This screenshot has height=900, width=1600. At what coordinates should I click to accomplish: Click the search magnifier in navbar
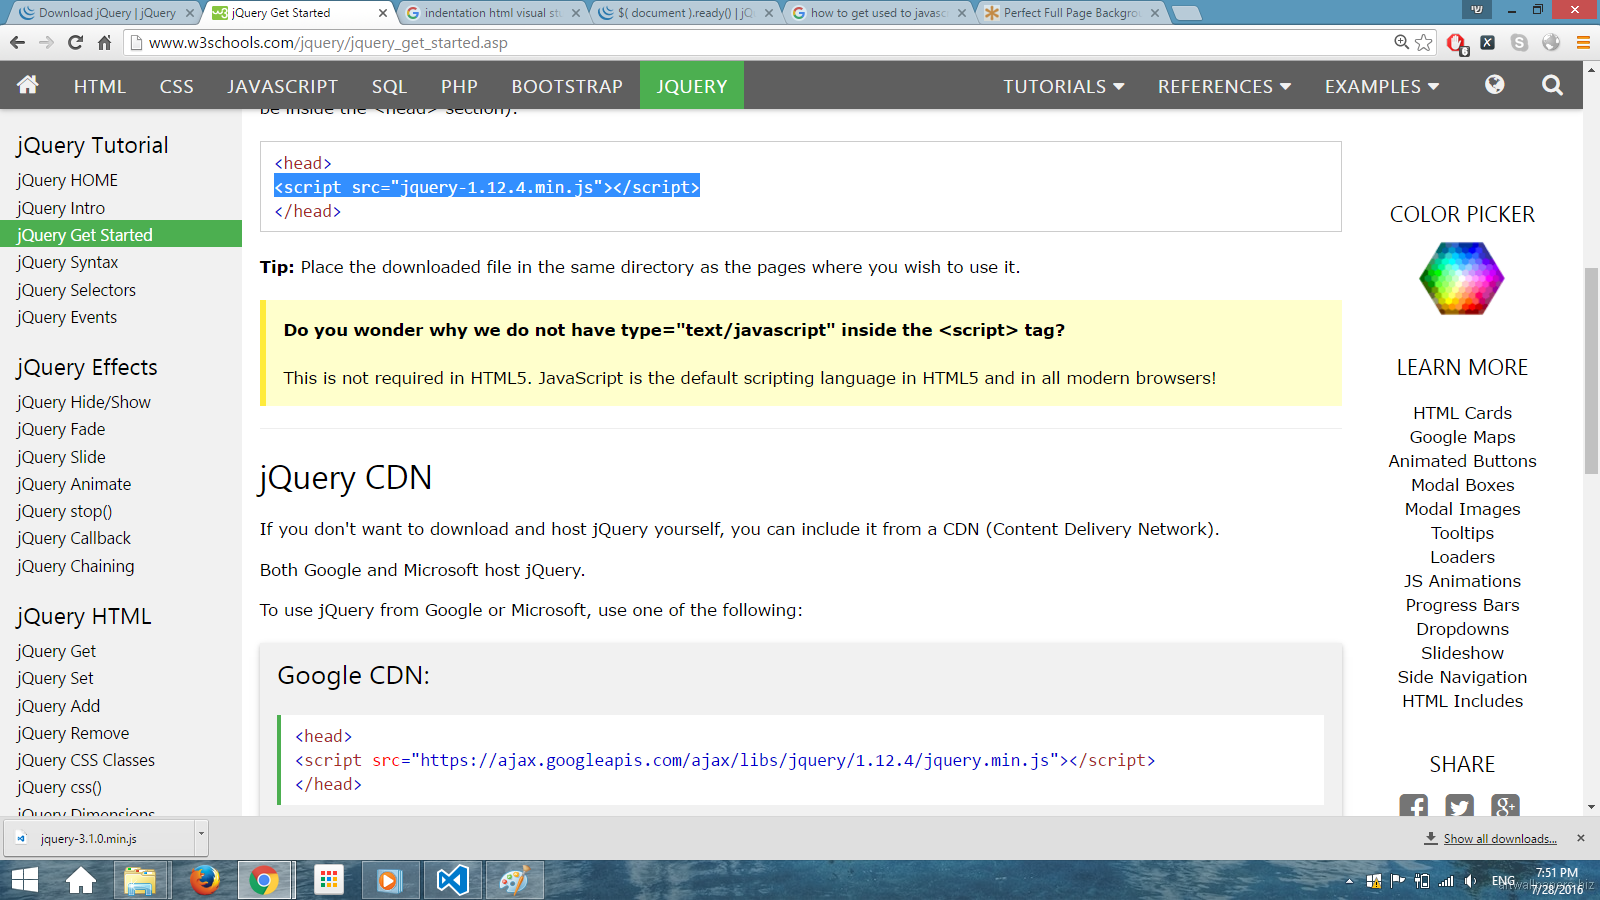point(1552,85)
